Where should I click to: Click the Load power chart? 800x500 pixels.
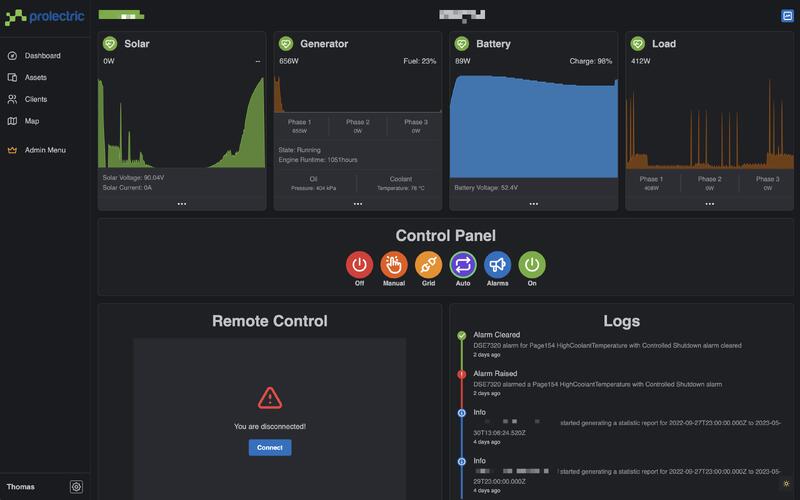[x=710, y=122]
